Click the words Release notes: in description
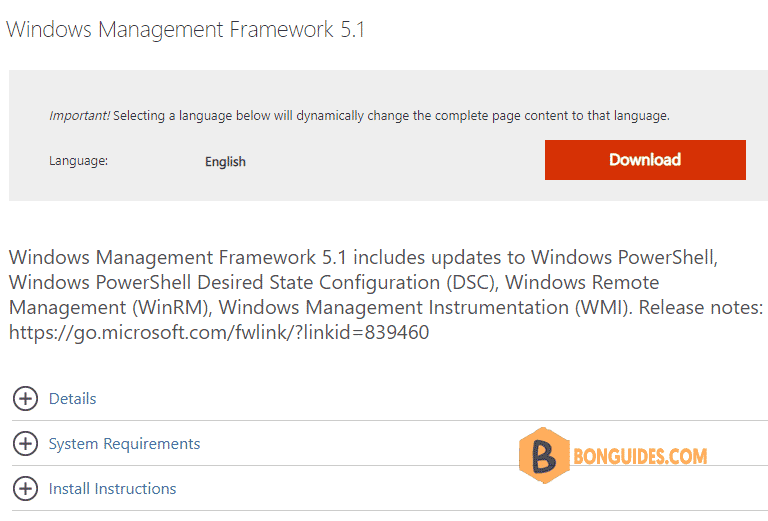 pos(701,308)
